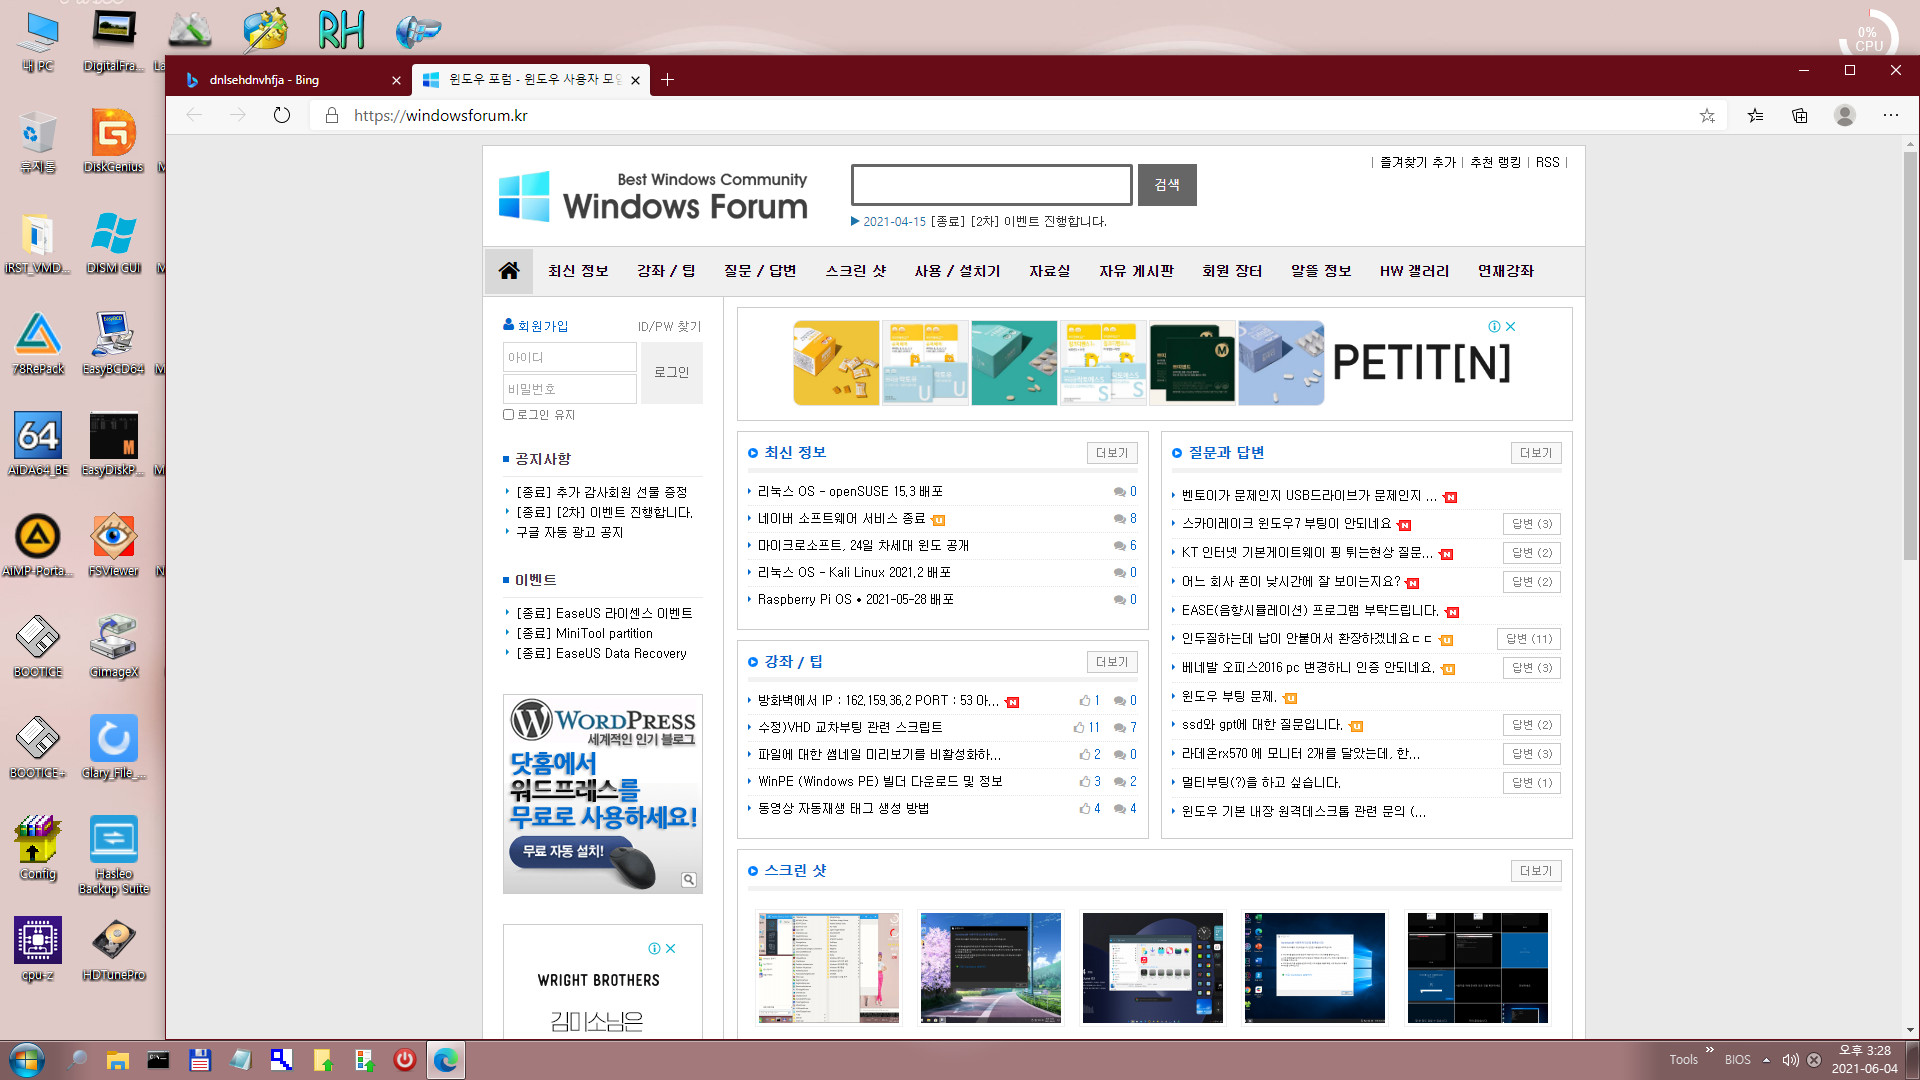Click the red power icon in taskbar

click(404, 1060)
